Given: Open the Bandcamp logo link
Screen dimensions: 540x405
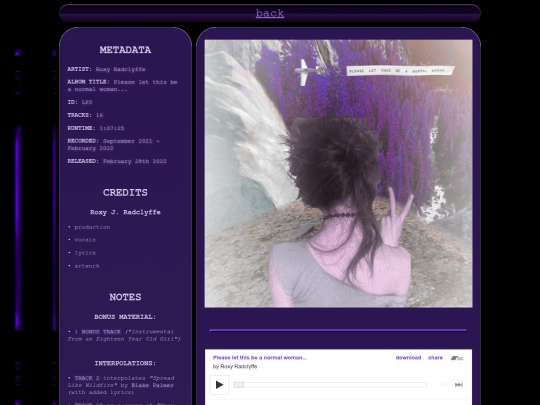Looking at the screenshot, I should pos(457,358).
